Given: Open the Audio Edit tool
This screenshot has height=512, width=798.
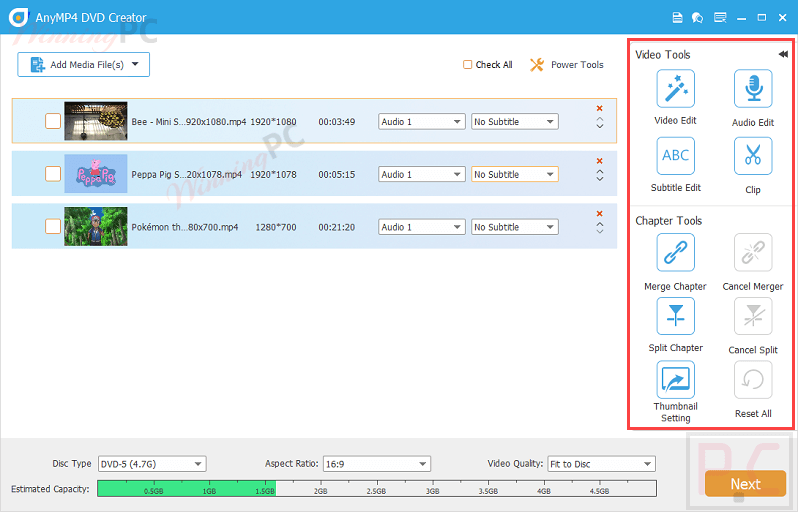Looking at the screenshot, I should click(x=753, y=89).
